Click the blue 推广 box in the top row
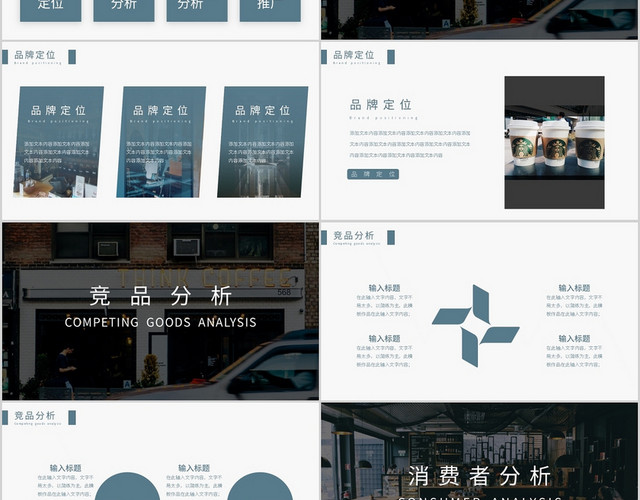Image resolution: width=640 pixels, height=500 pixels. 270,10
